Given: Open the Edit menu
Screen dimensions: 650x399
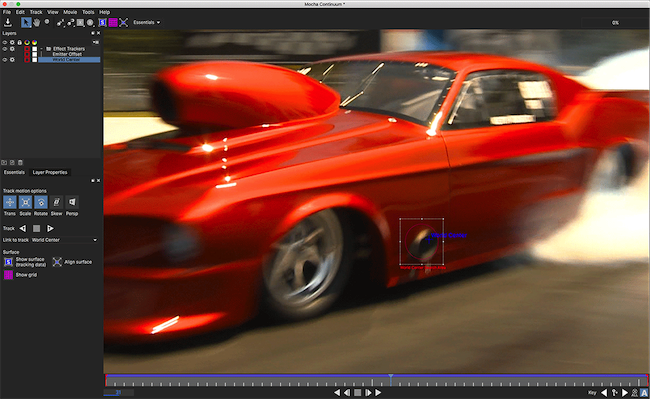Looking at the screenshot, I should click(20, 12).
